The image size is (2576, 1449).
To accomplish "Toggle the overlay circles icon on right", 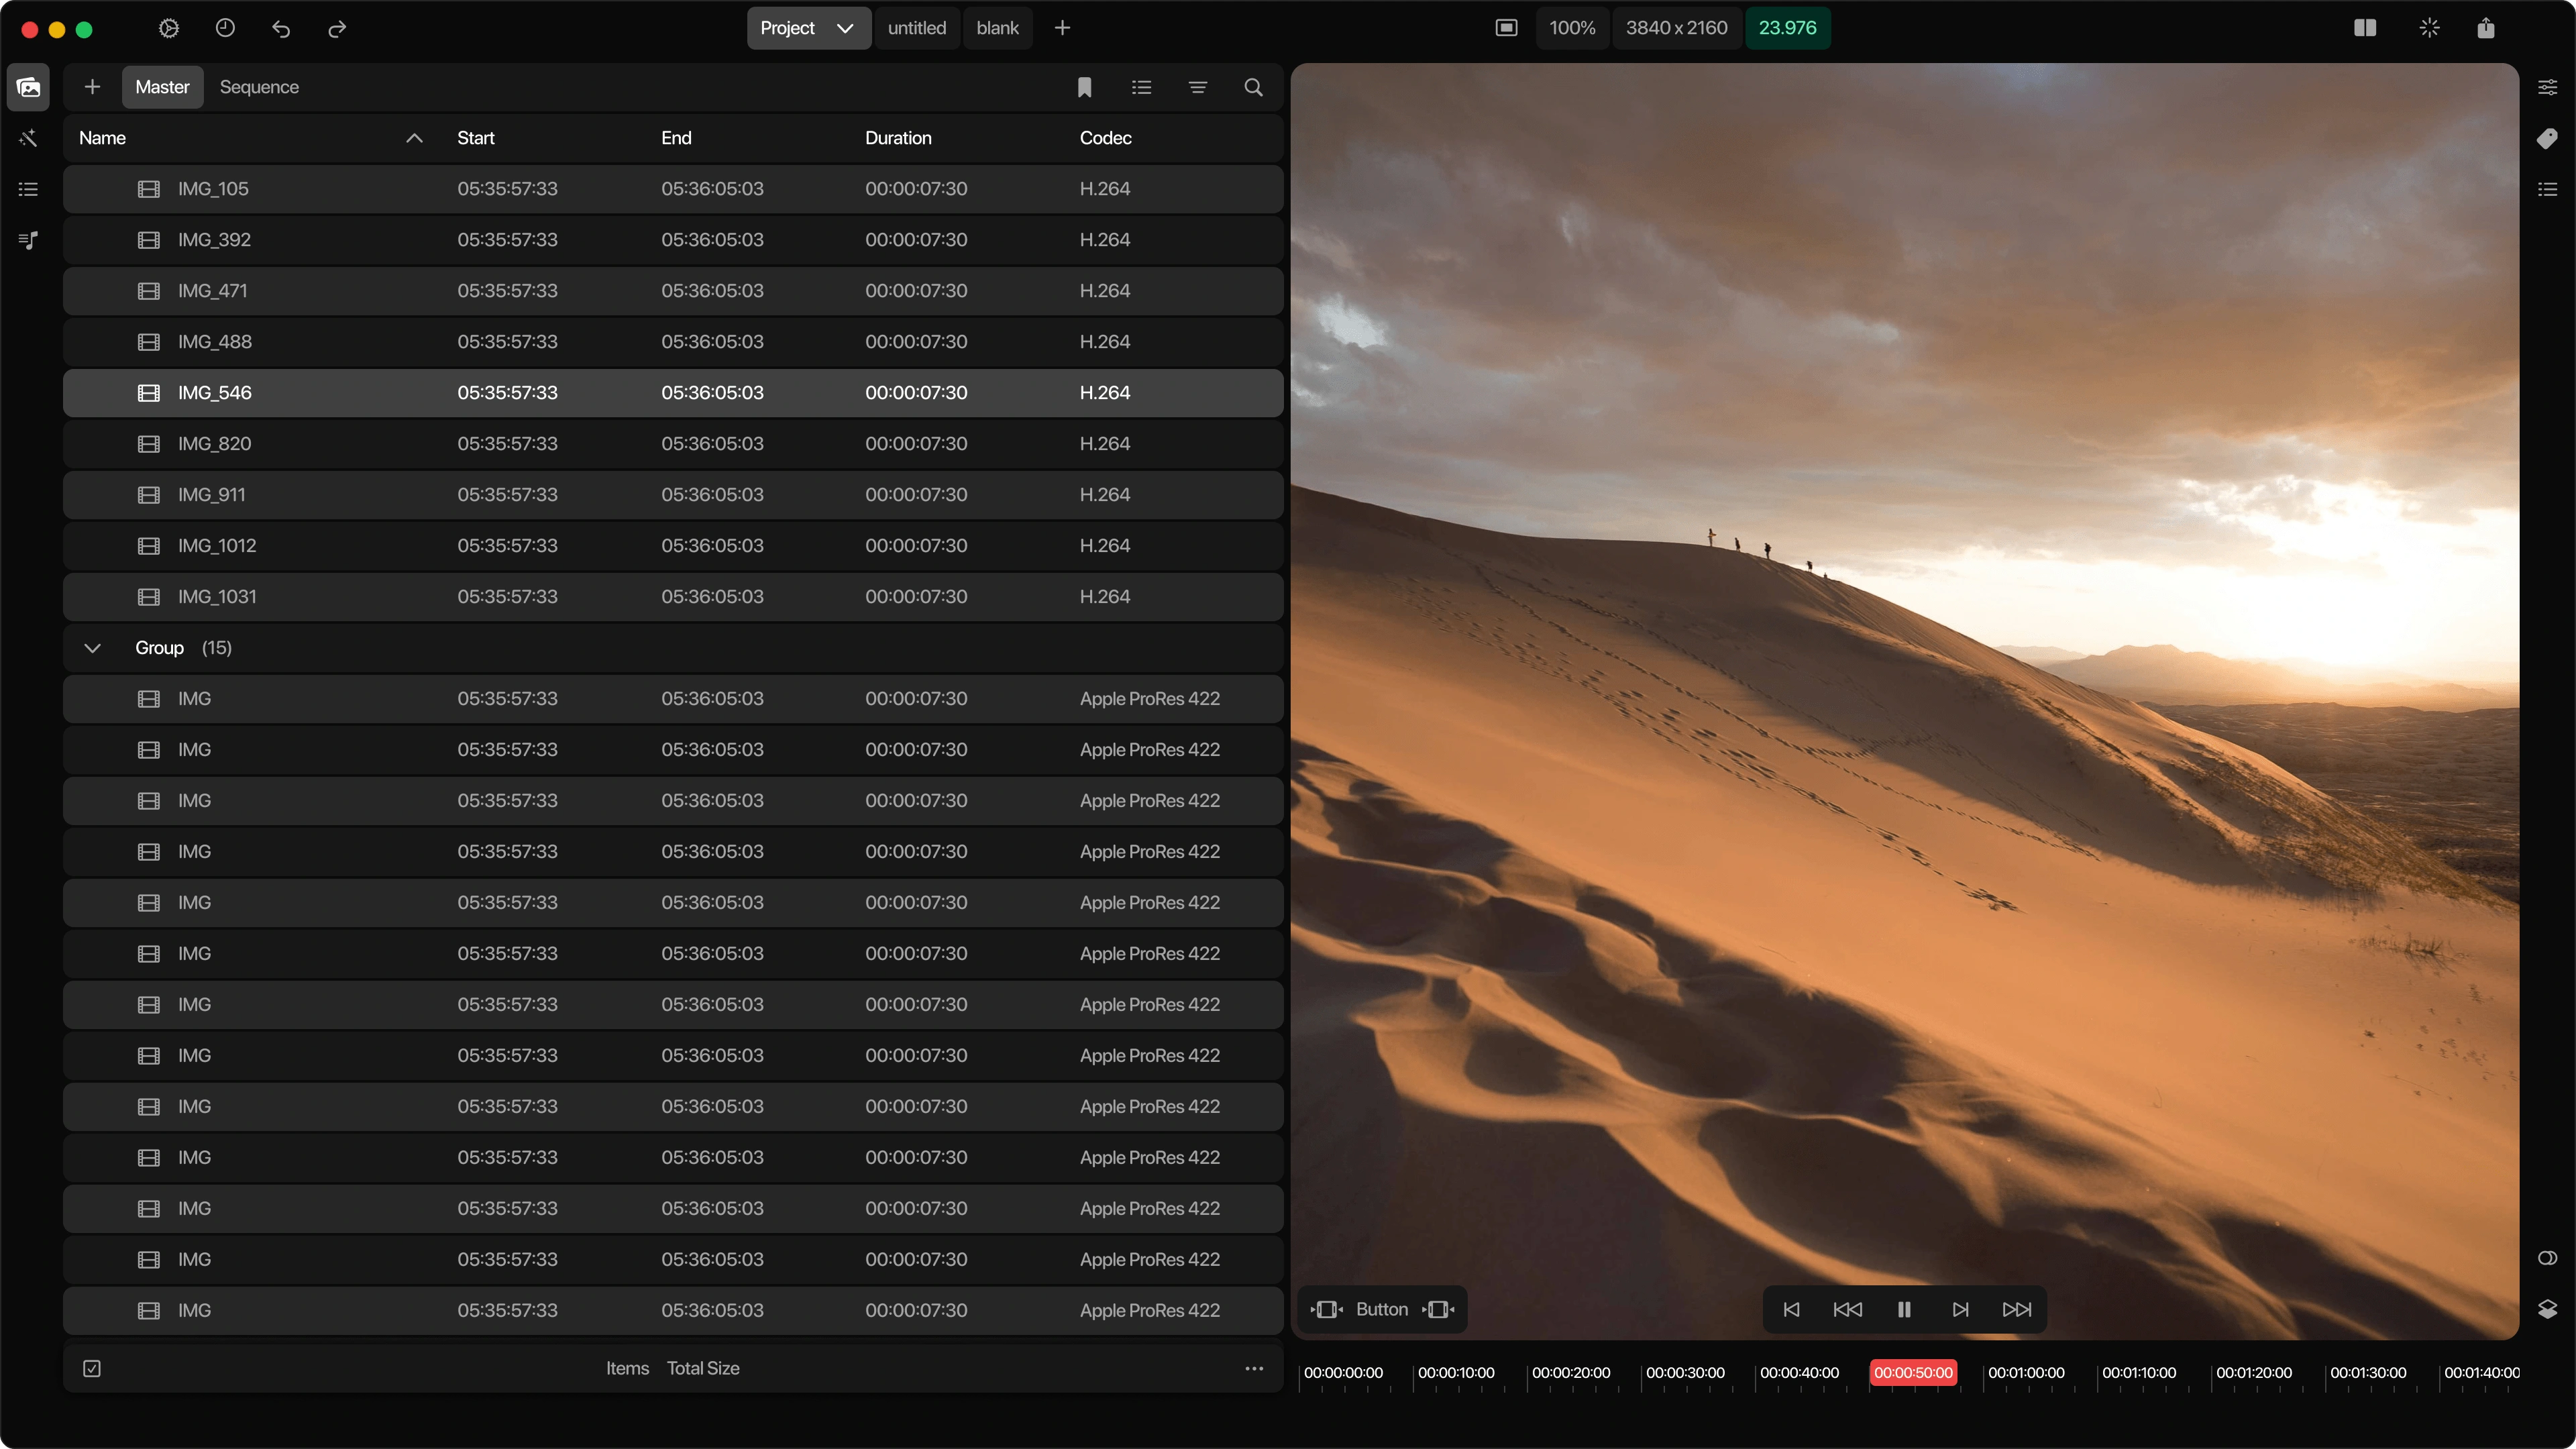I will pyautogui.click(x=2547, y=1258).
